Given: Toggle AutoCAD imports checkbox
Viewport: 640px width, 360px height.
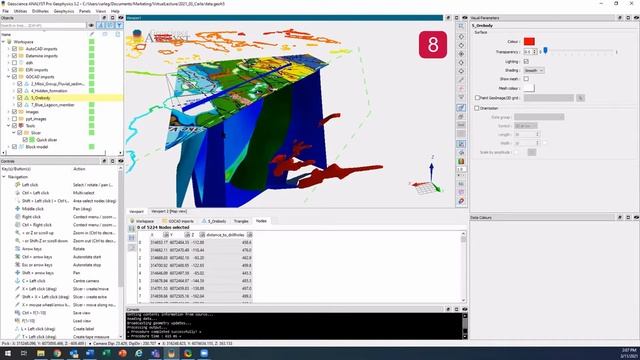Looking at the screenshot, I should click(x=14, y=49).
